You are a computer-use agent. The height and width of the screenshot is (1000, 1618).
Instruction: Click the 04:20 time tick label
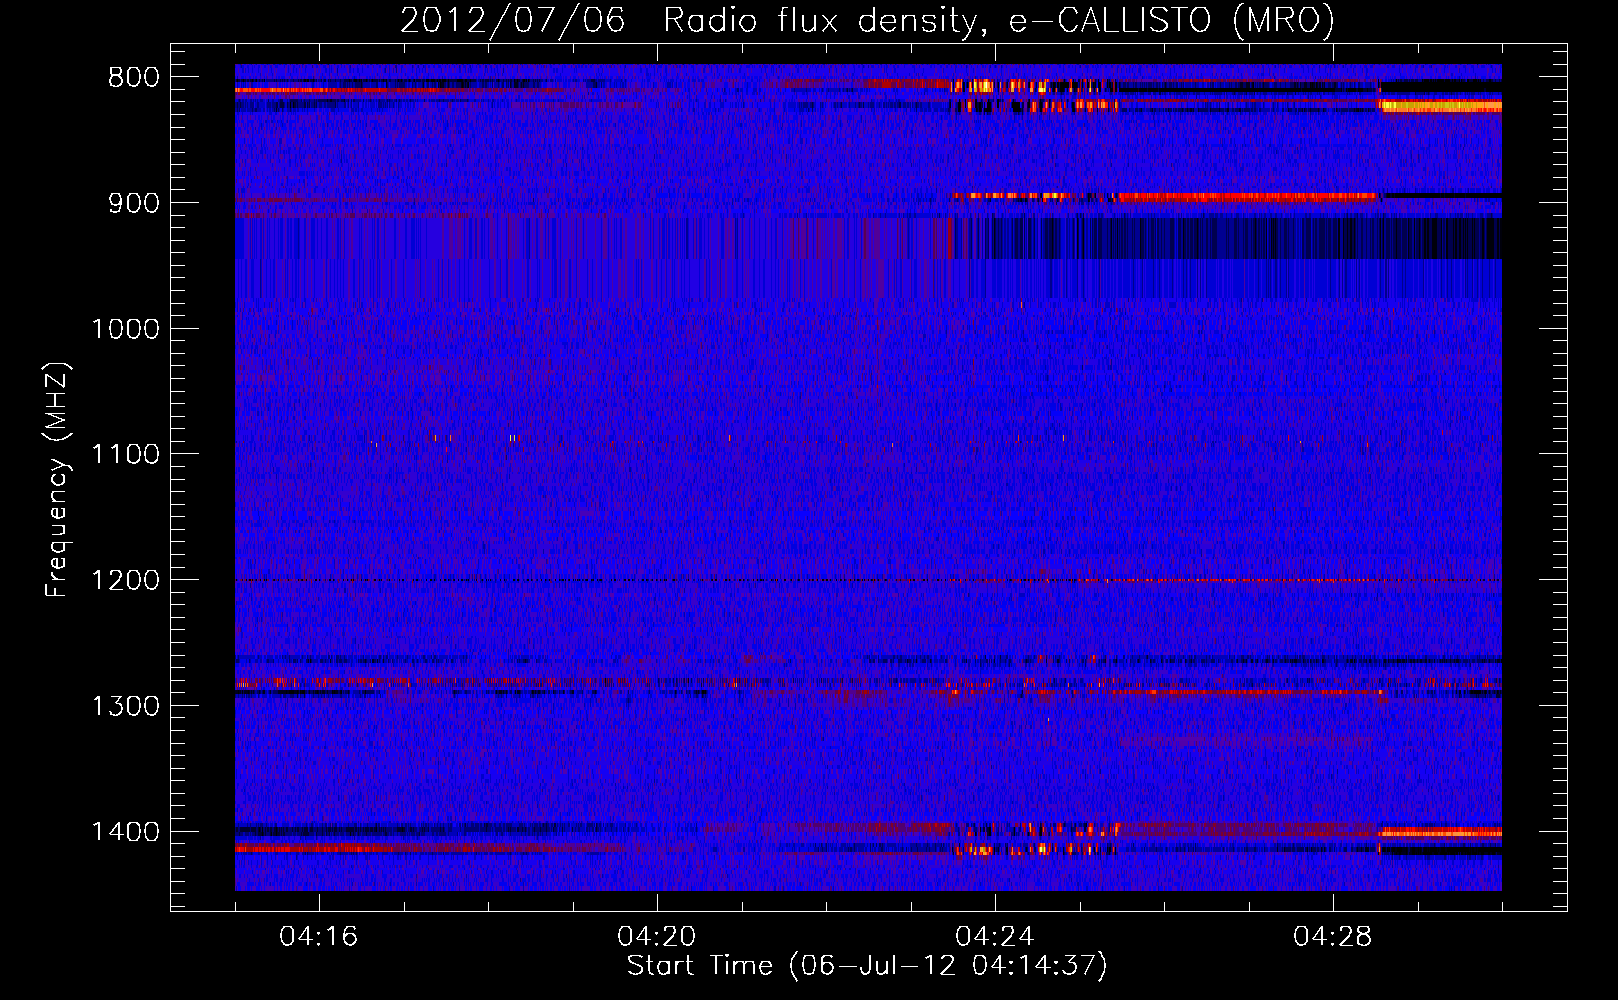(657, 937)
